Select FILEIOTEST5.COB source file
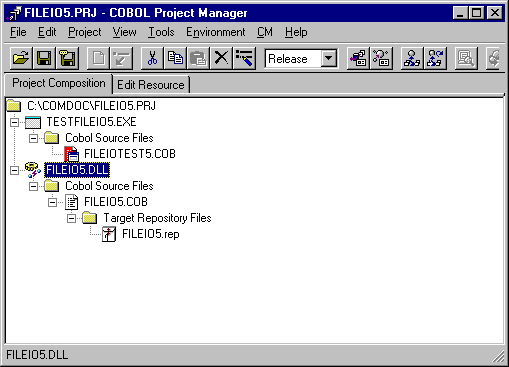Screen dimensions: 509x367 pos(130,154)
